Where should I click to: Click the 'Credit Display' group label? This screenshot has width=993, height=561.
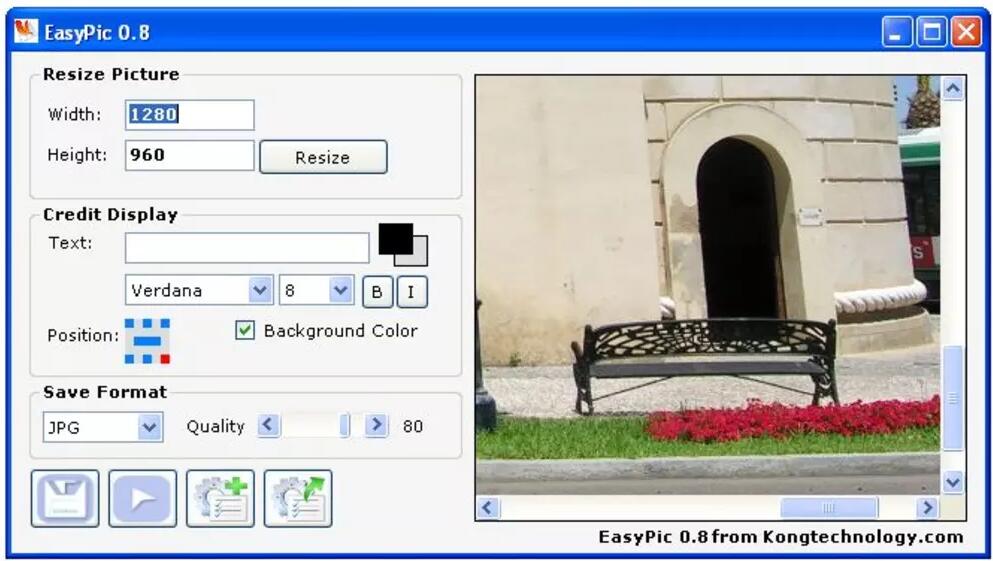point(110,214)
